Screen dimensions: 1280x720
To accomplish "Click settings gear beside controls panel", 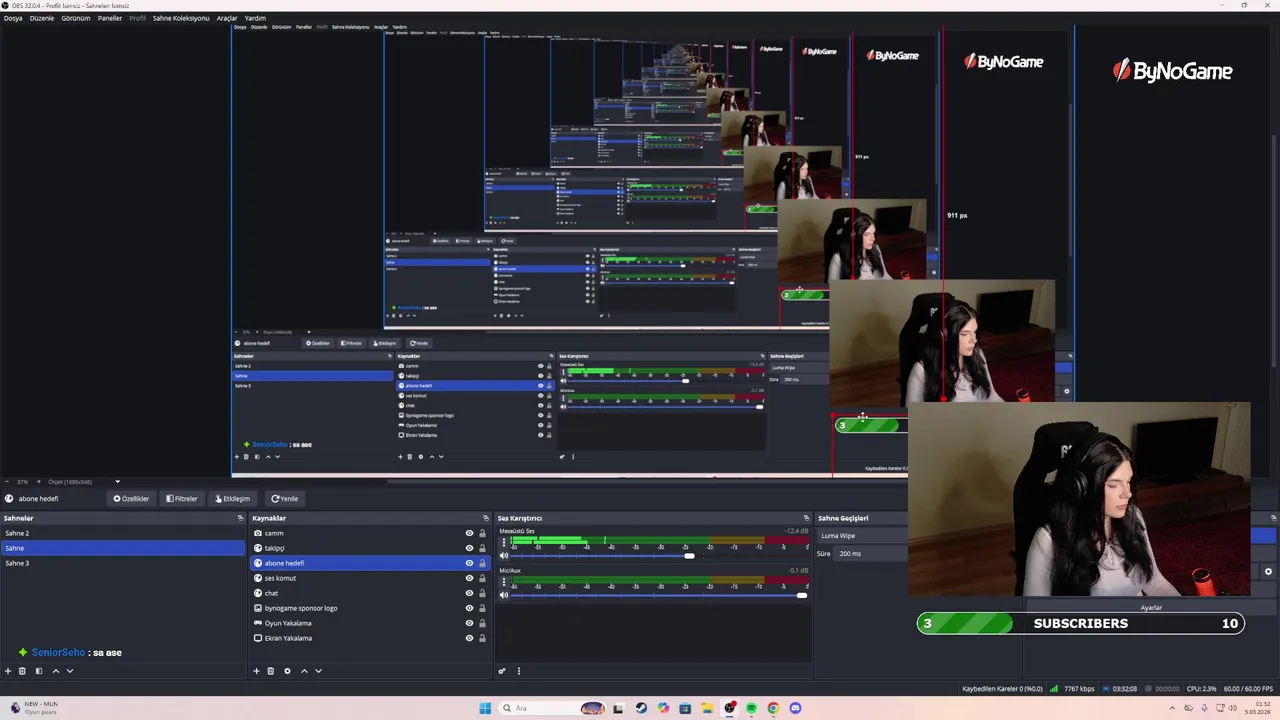I will tap(1268, 572).
